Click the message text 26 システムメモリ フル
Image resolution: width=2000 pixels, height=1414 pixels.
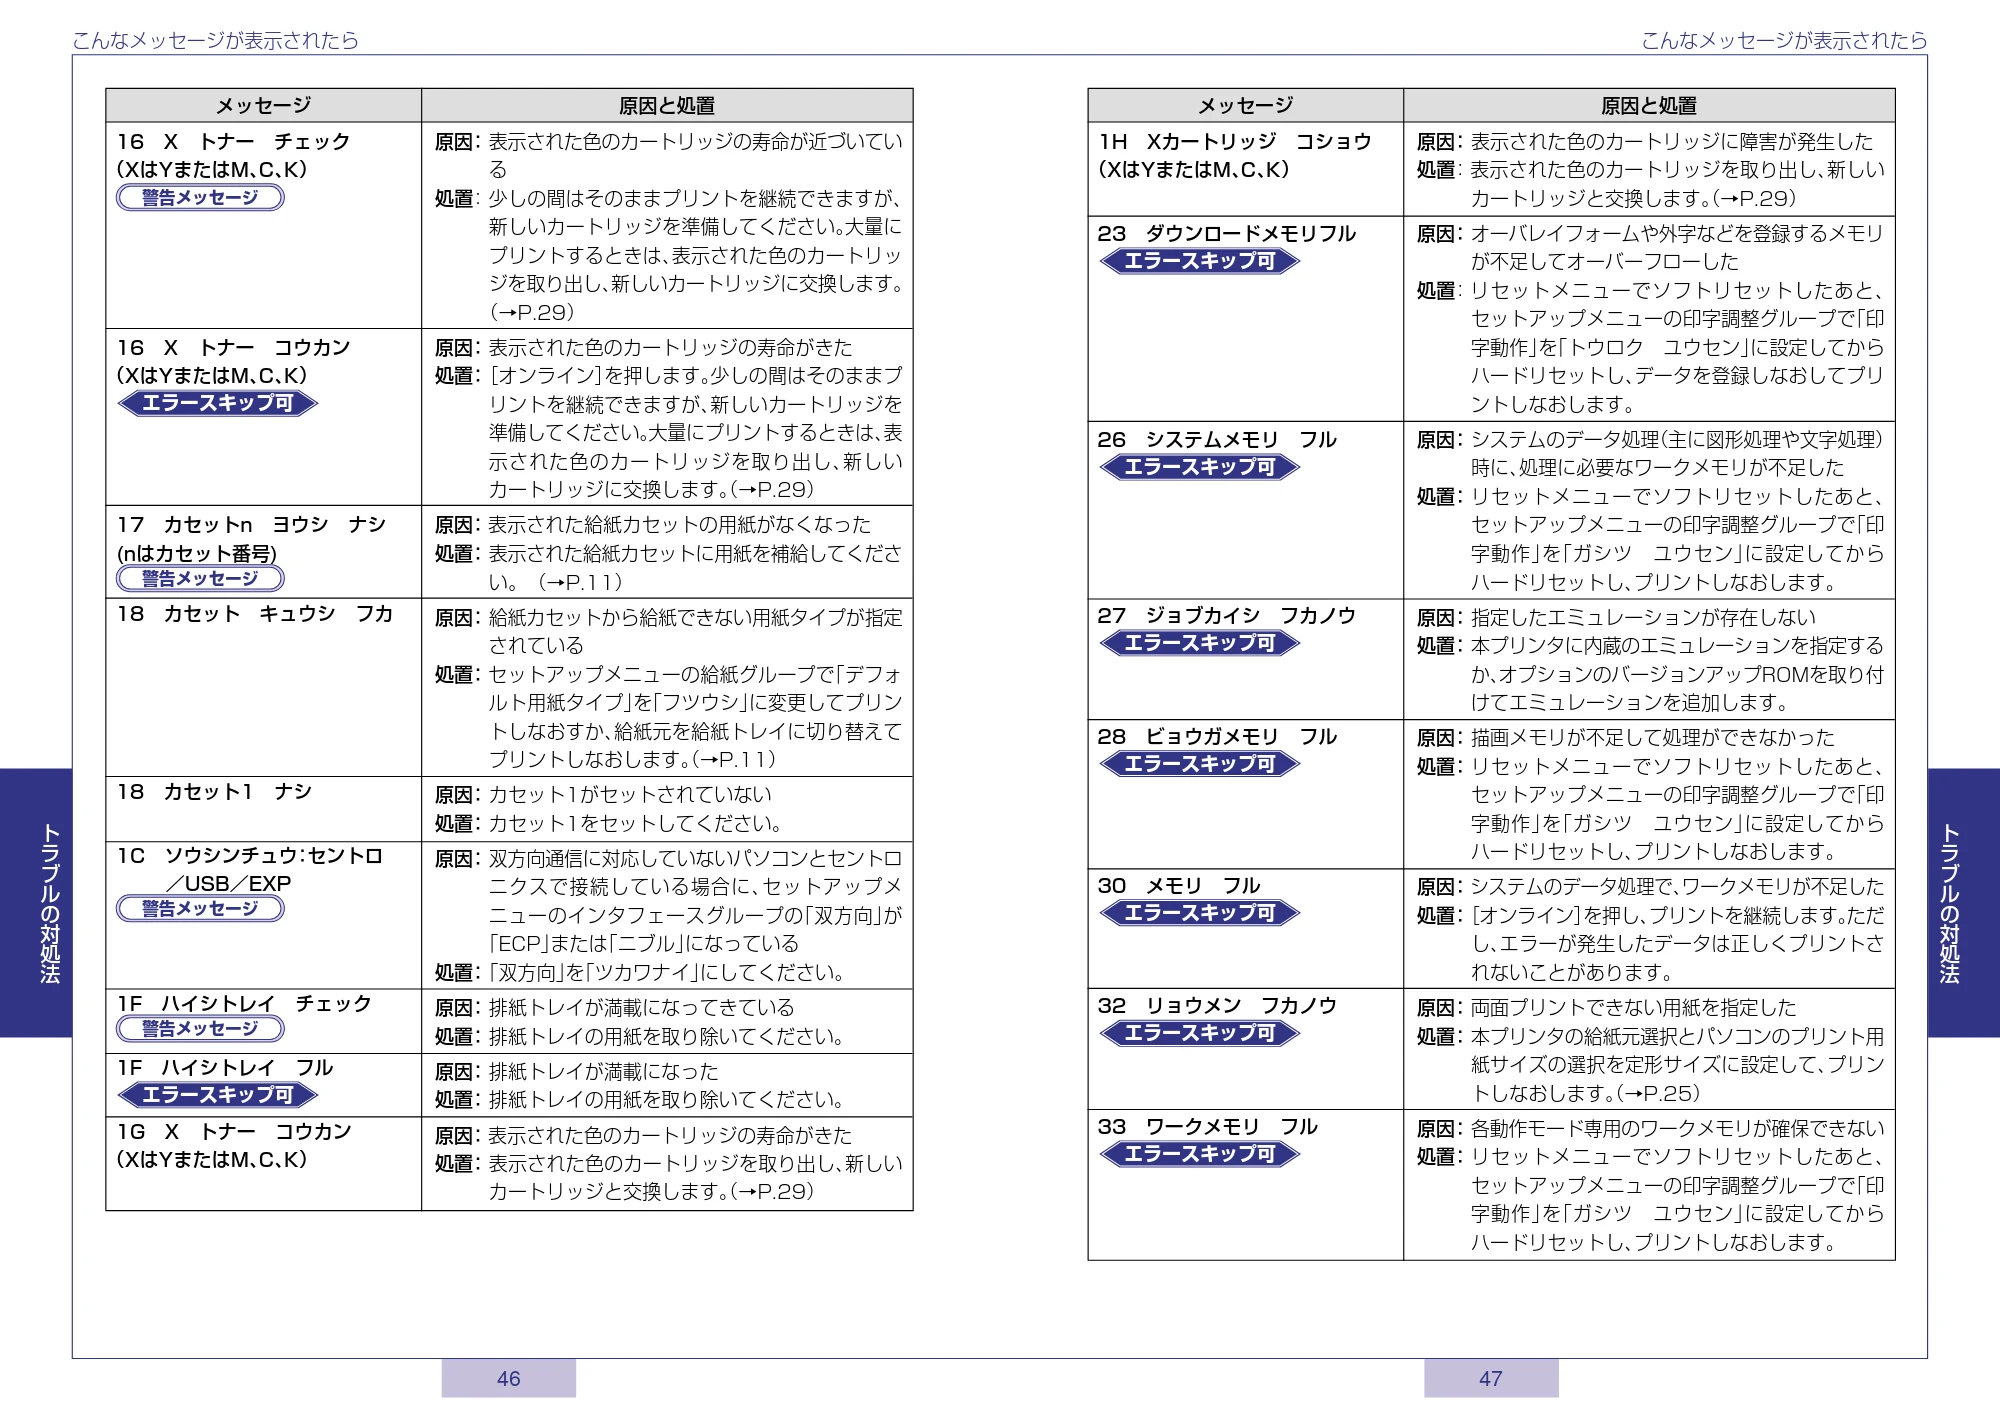tap(1217, 439)
